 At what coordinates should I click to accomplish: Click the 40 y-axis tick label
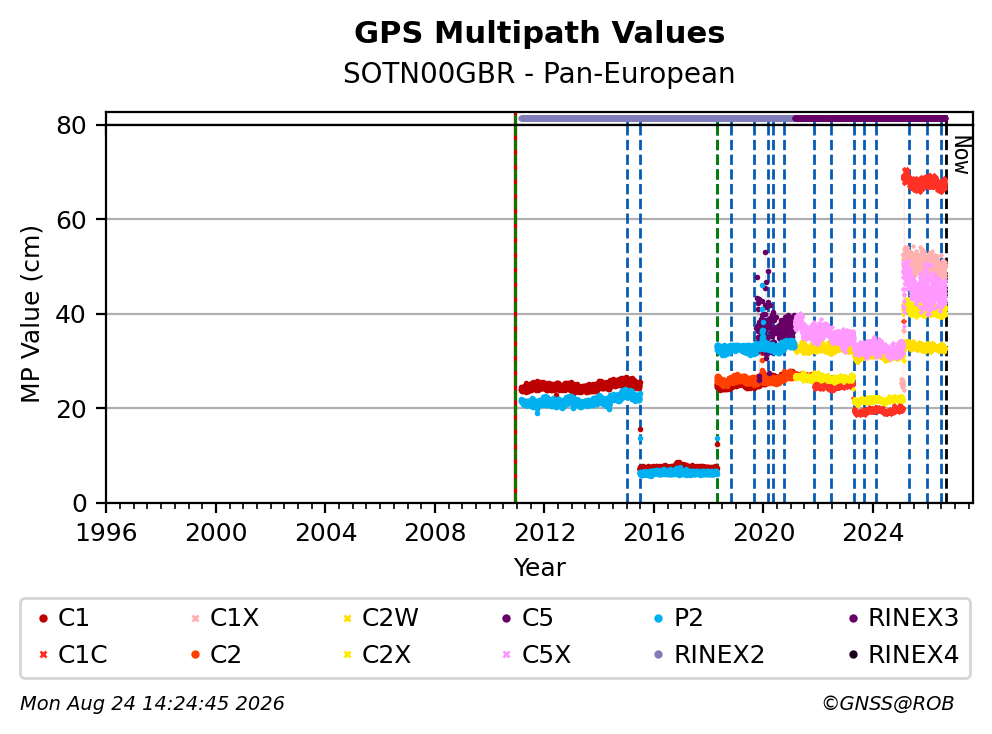[x=71, y=314]
